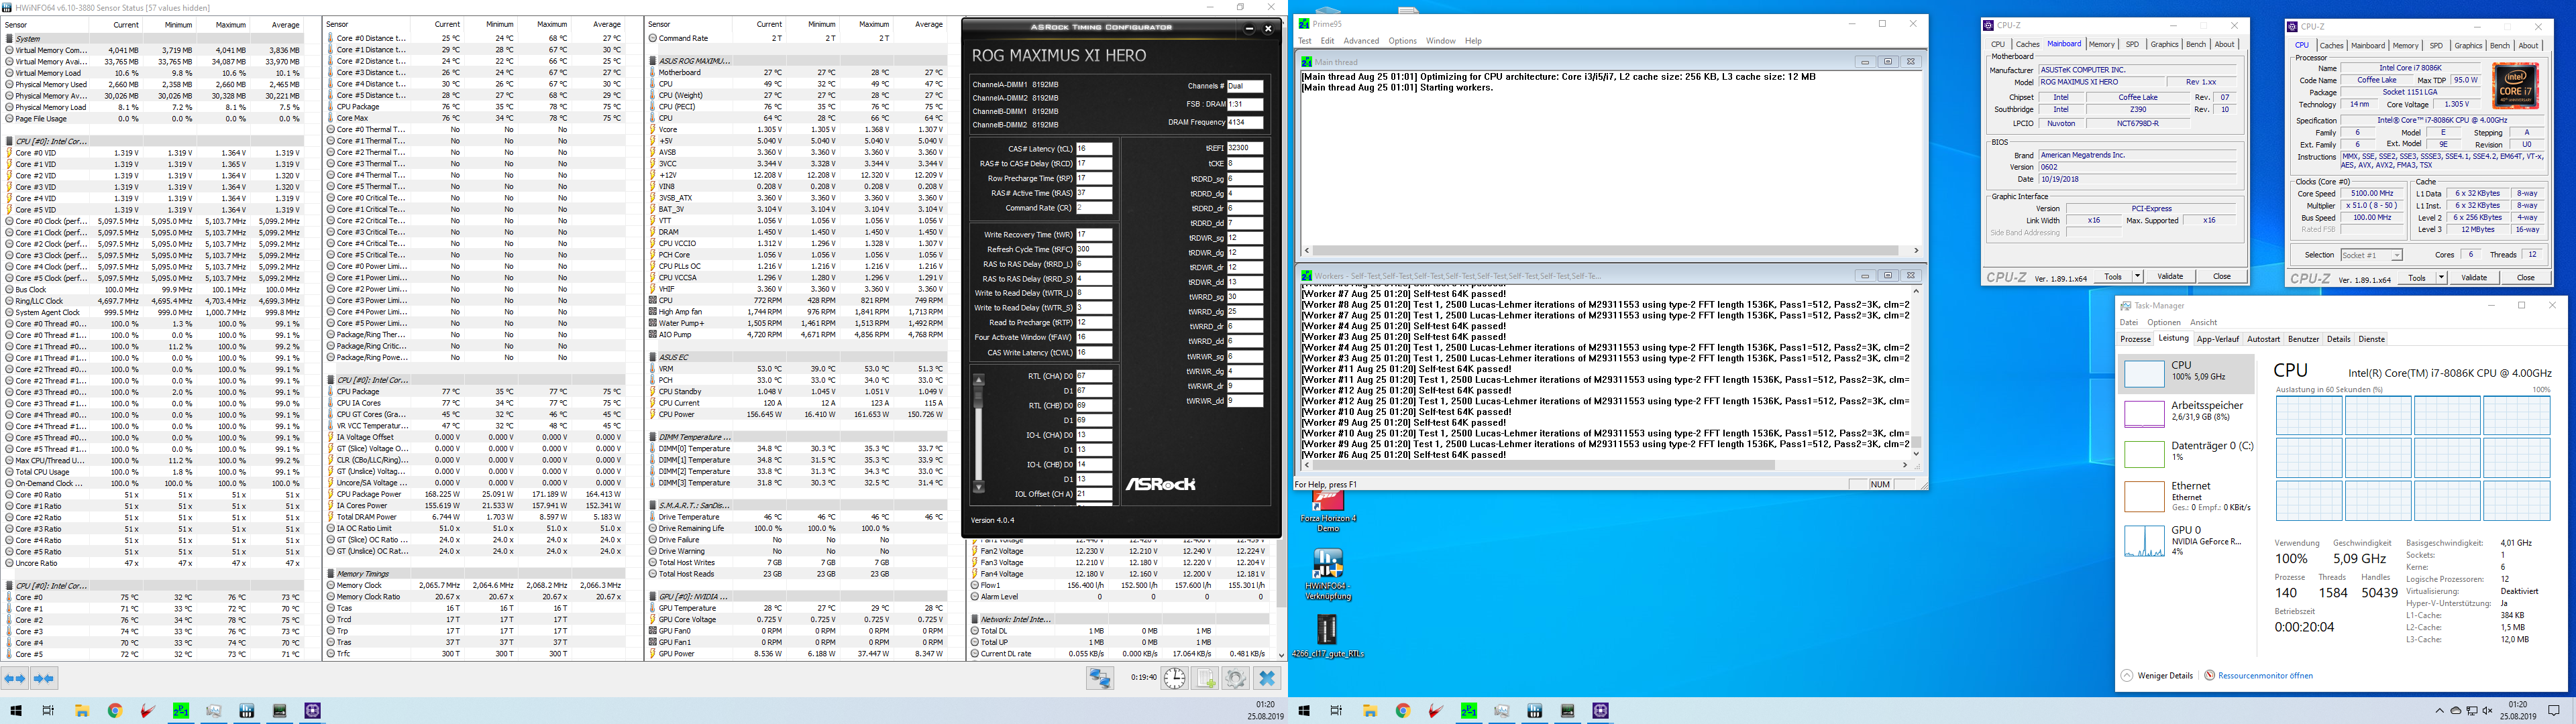This screenshot has height=724, width=2576.
Task: Open HWiNFO sensor settings gear icon
Action: [x=1236, y=678]
